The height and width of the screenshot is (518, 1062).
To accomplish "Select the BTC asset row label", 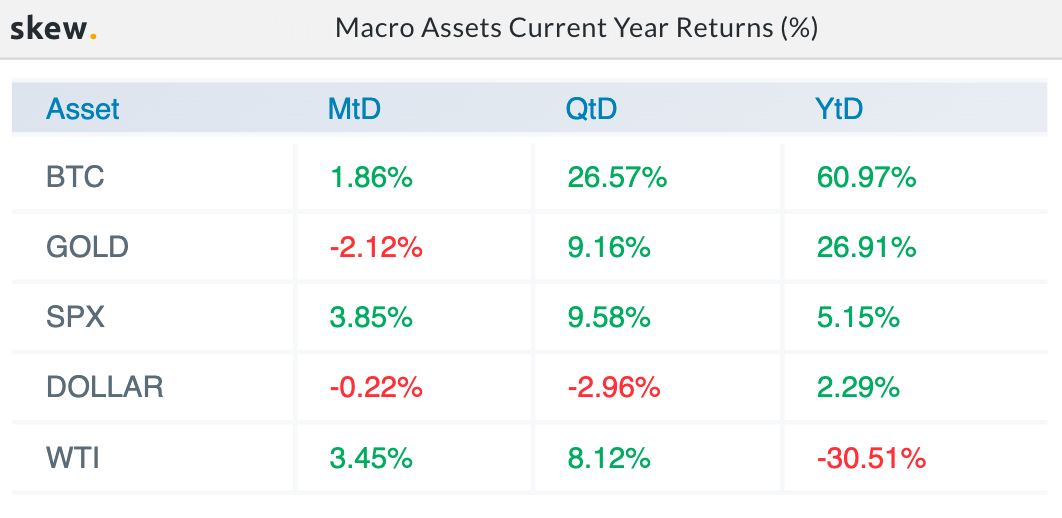I will (x=75, y=178).
